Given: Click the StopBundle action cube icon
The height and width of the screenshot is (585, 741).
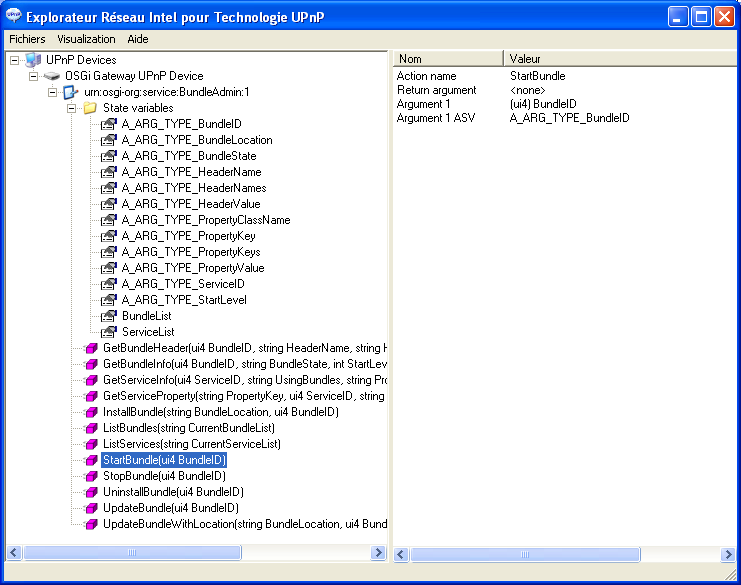Looking at the screenshot, I should [90, 476].
